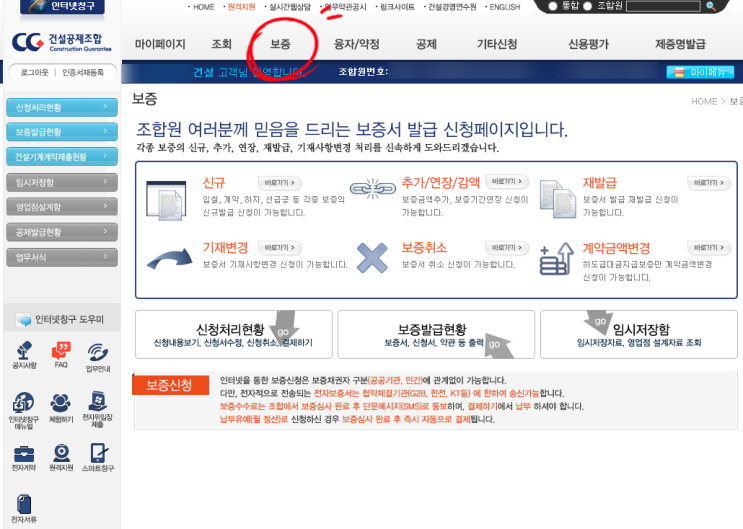Click the 전자계약 briefcase icon

point(24,454)
